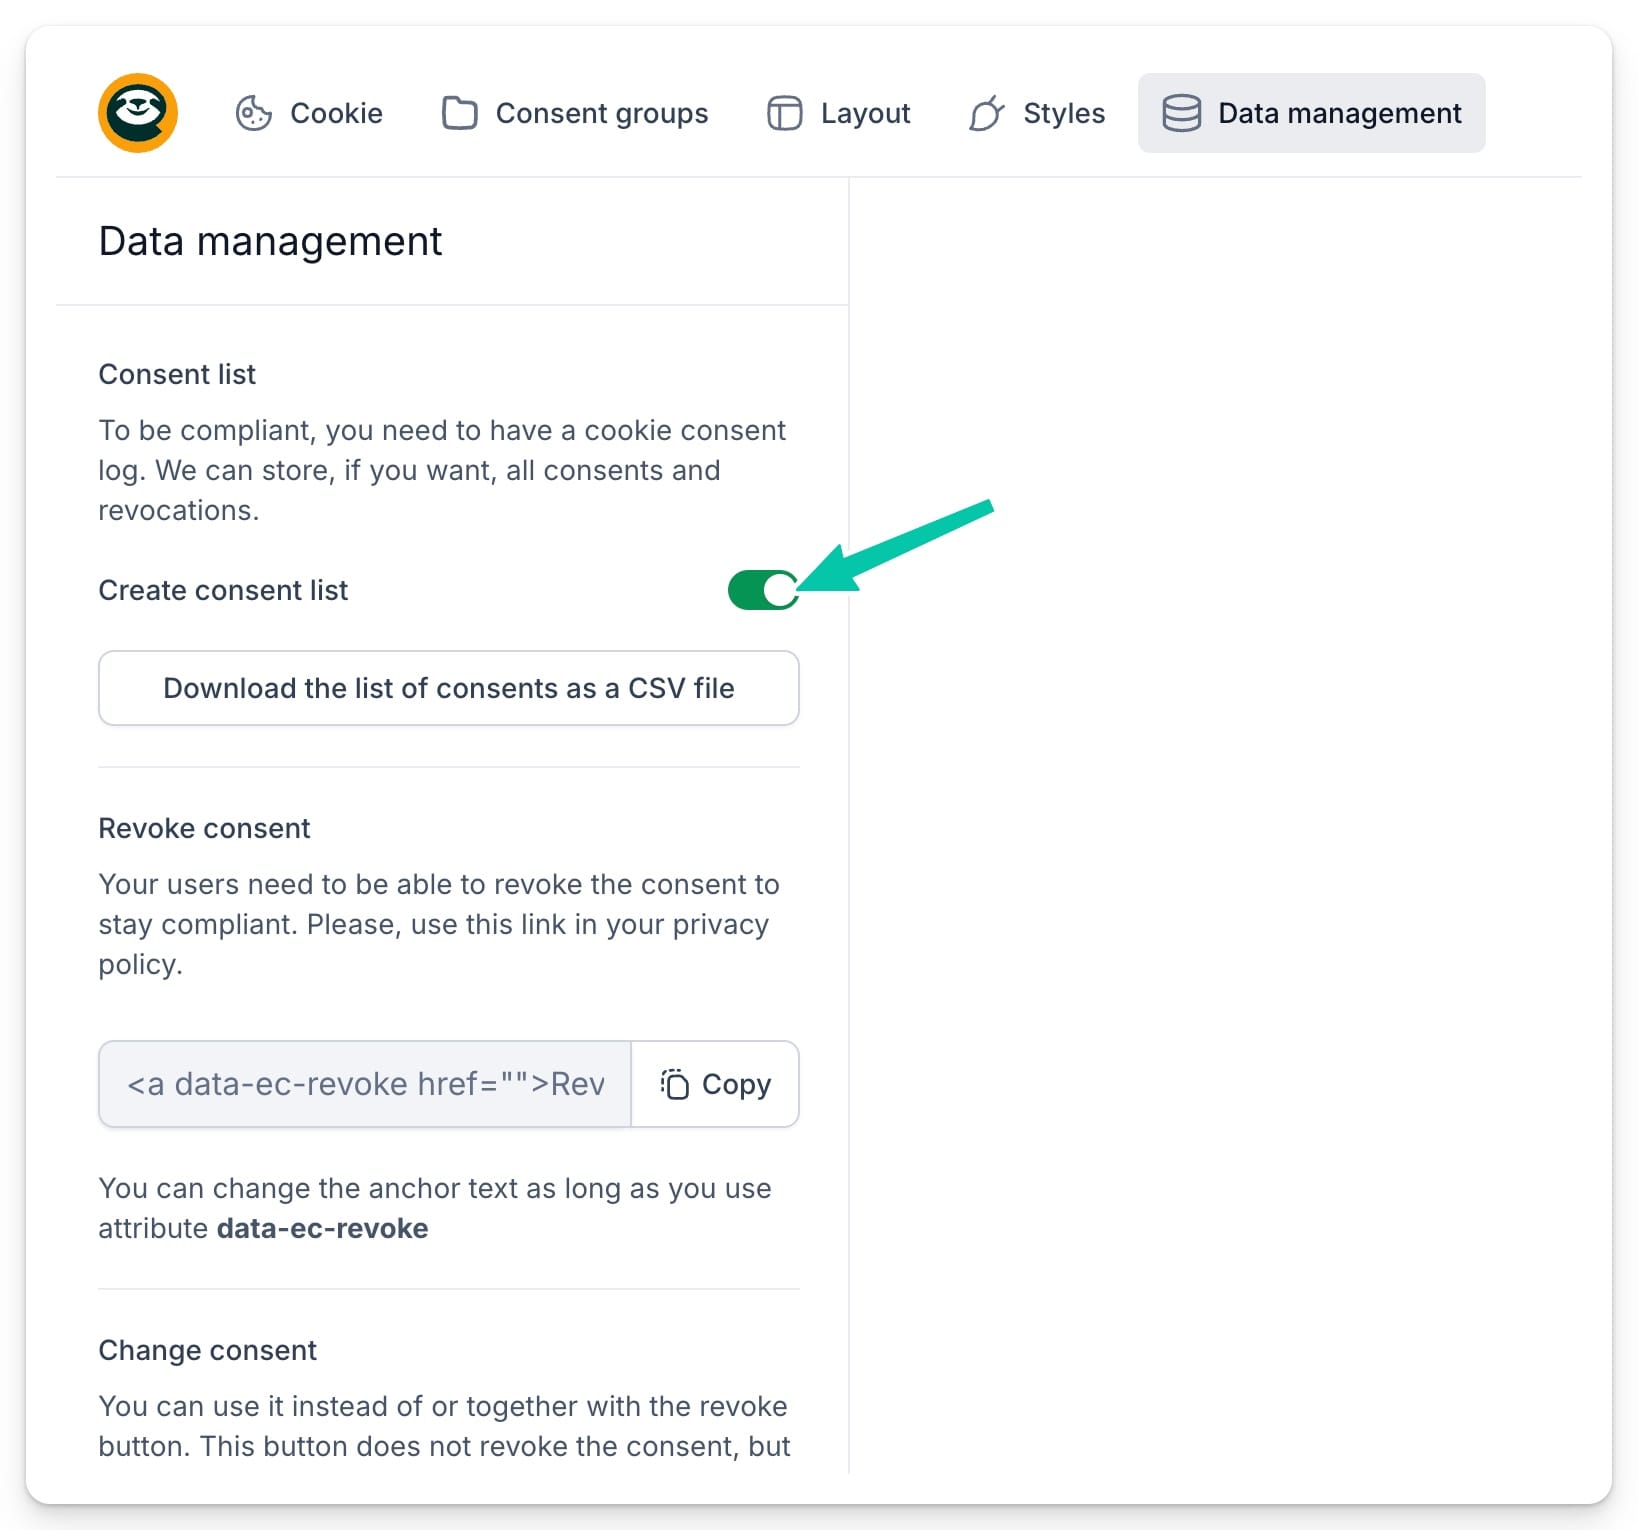The image size is (1638, 1530).
Task: Click the cookie consent log description text
Action: pyautogui.click(x=442, y=470)
